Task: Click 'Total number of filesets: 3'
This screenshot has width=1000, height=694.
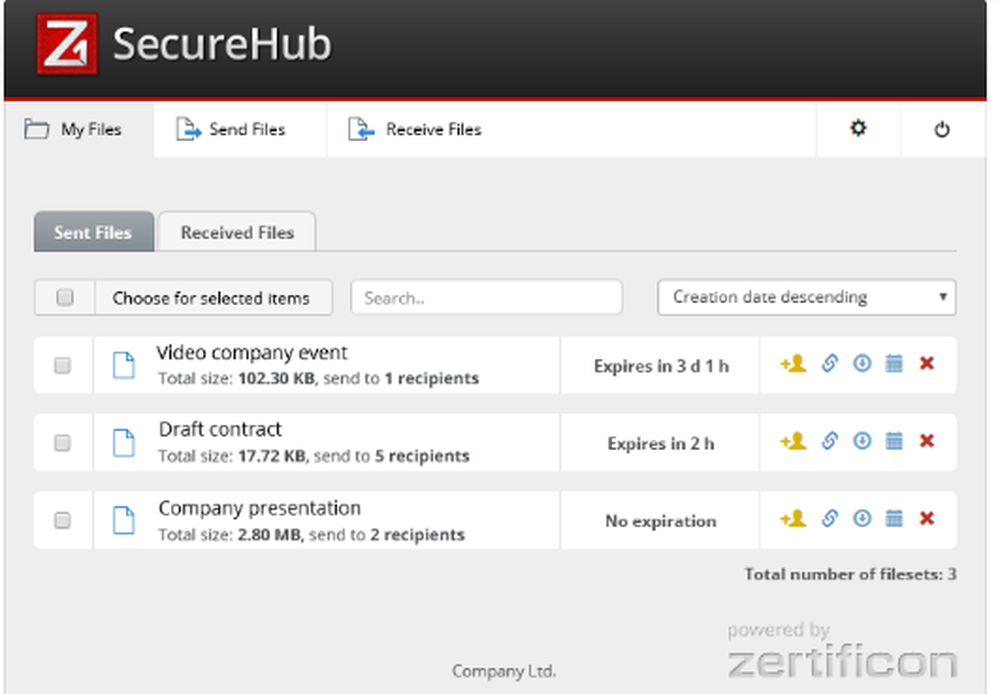Action: point(850,574)
